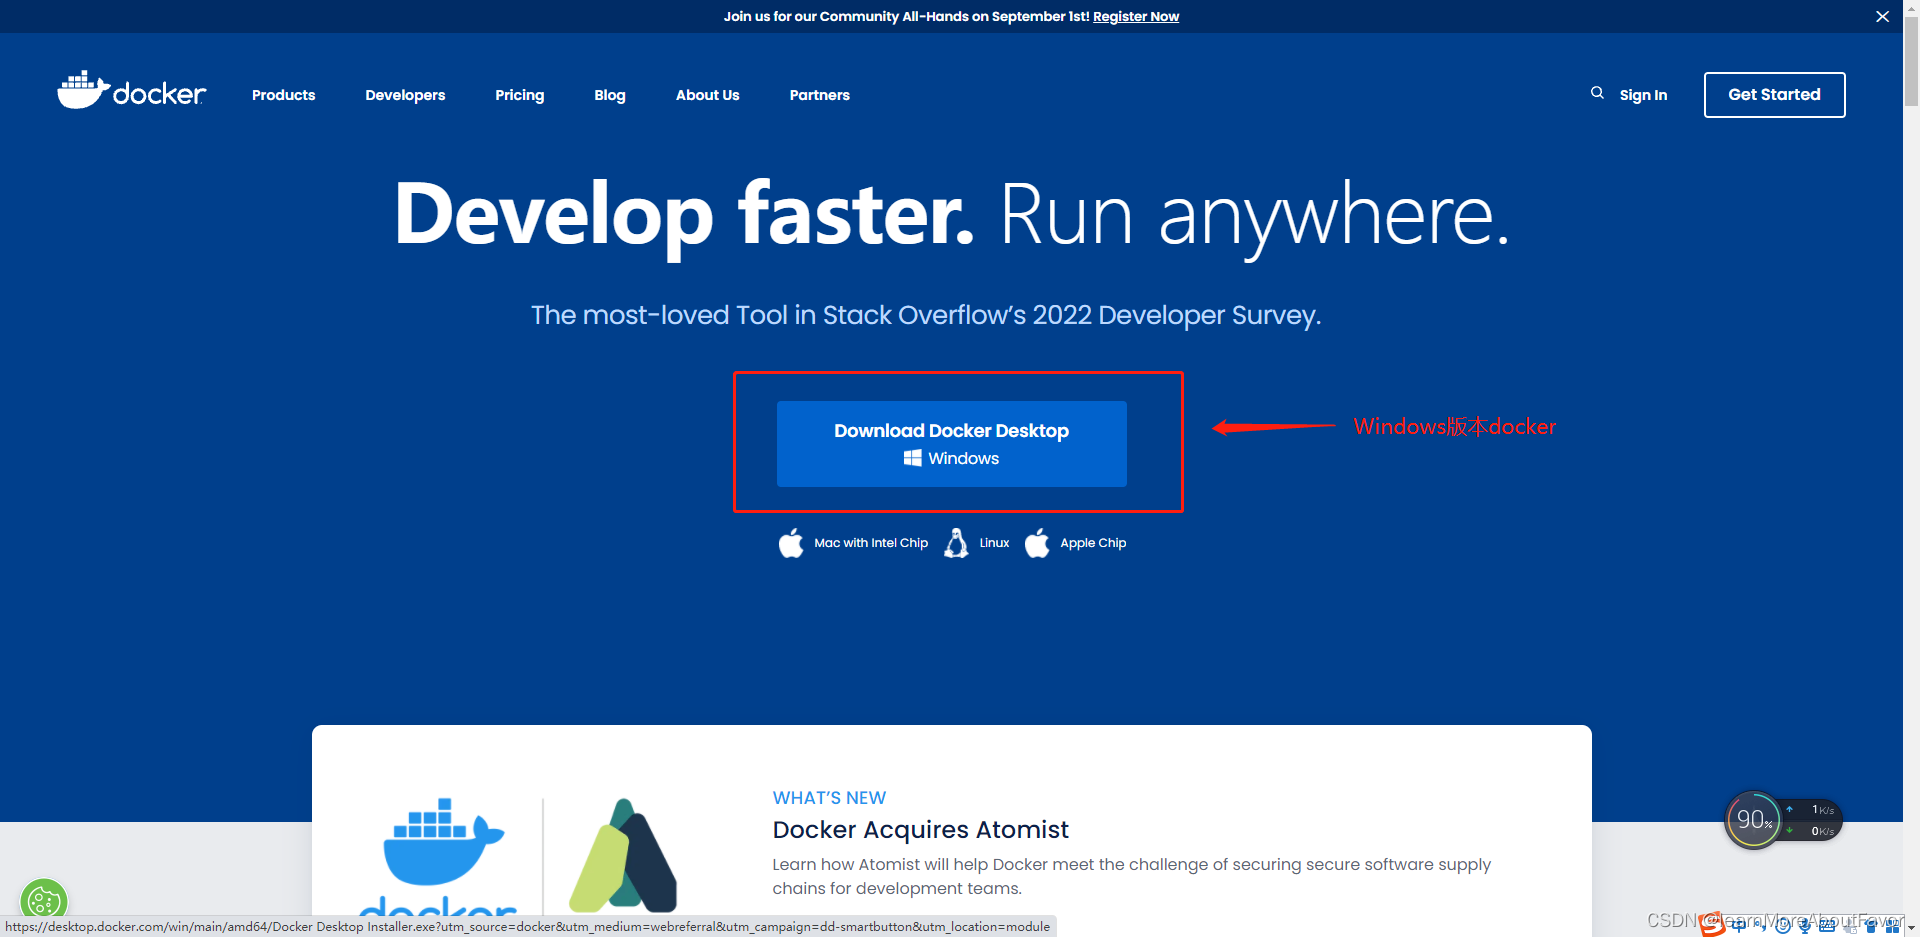Open the Products menu

click(283, 95)
